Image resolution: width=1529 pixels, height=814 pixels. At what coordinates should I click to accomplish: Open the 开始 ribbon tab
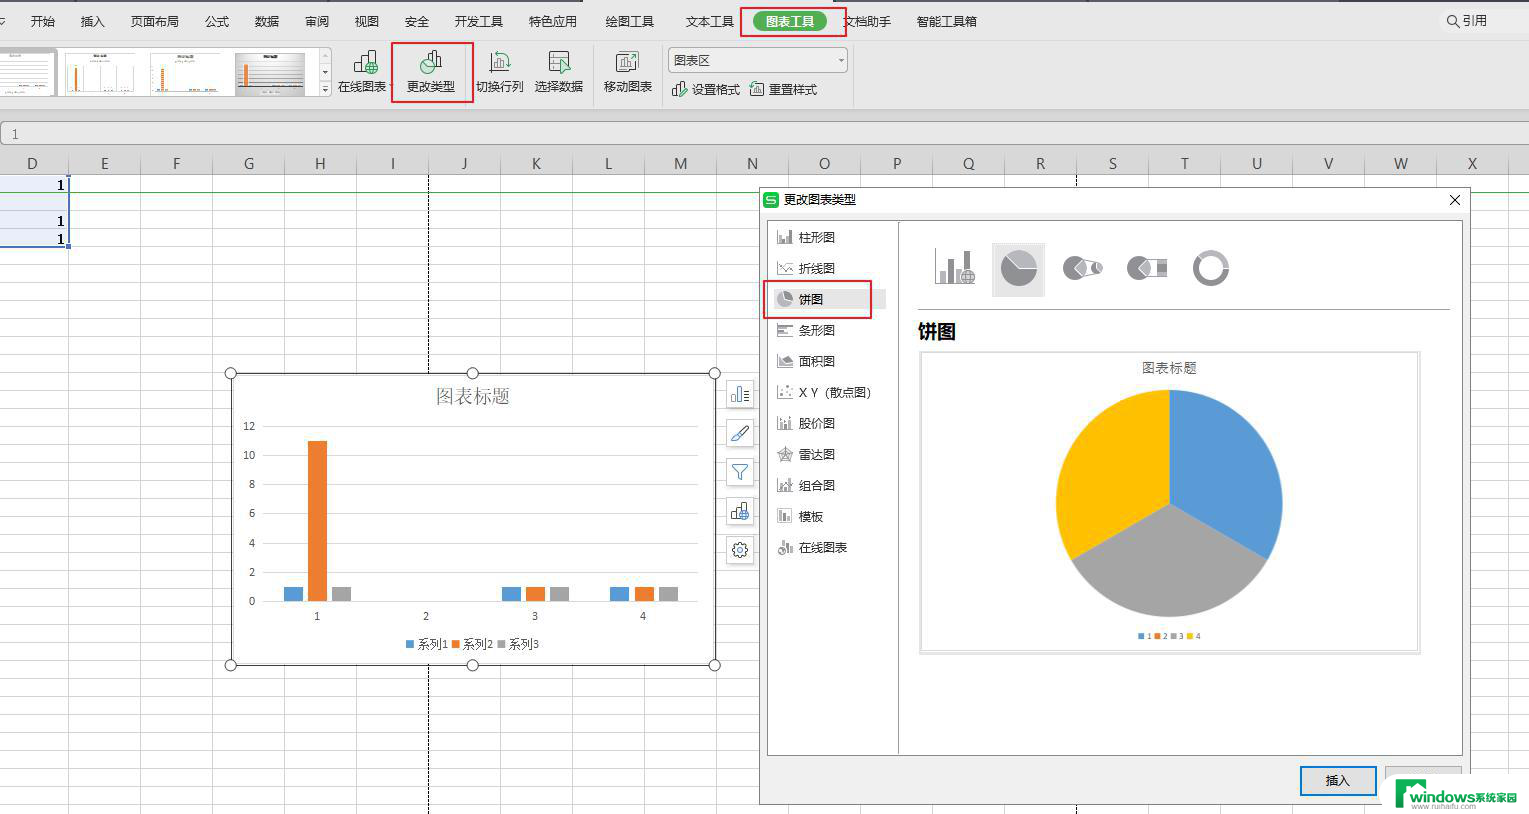43,21
